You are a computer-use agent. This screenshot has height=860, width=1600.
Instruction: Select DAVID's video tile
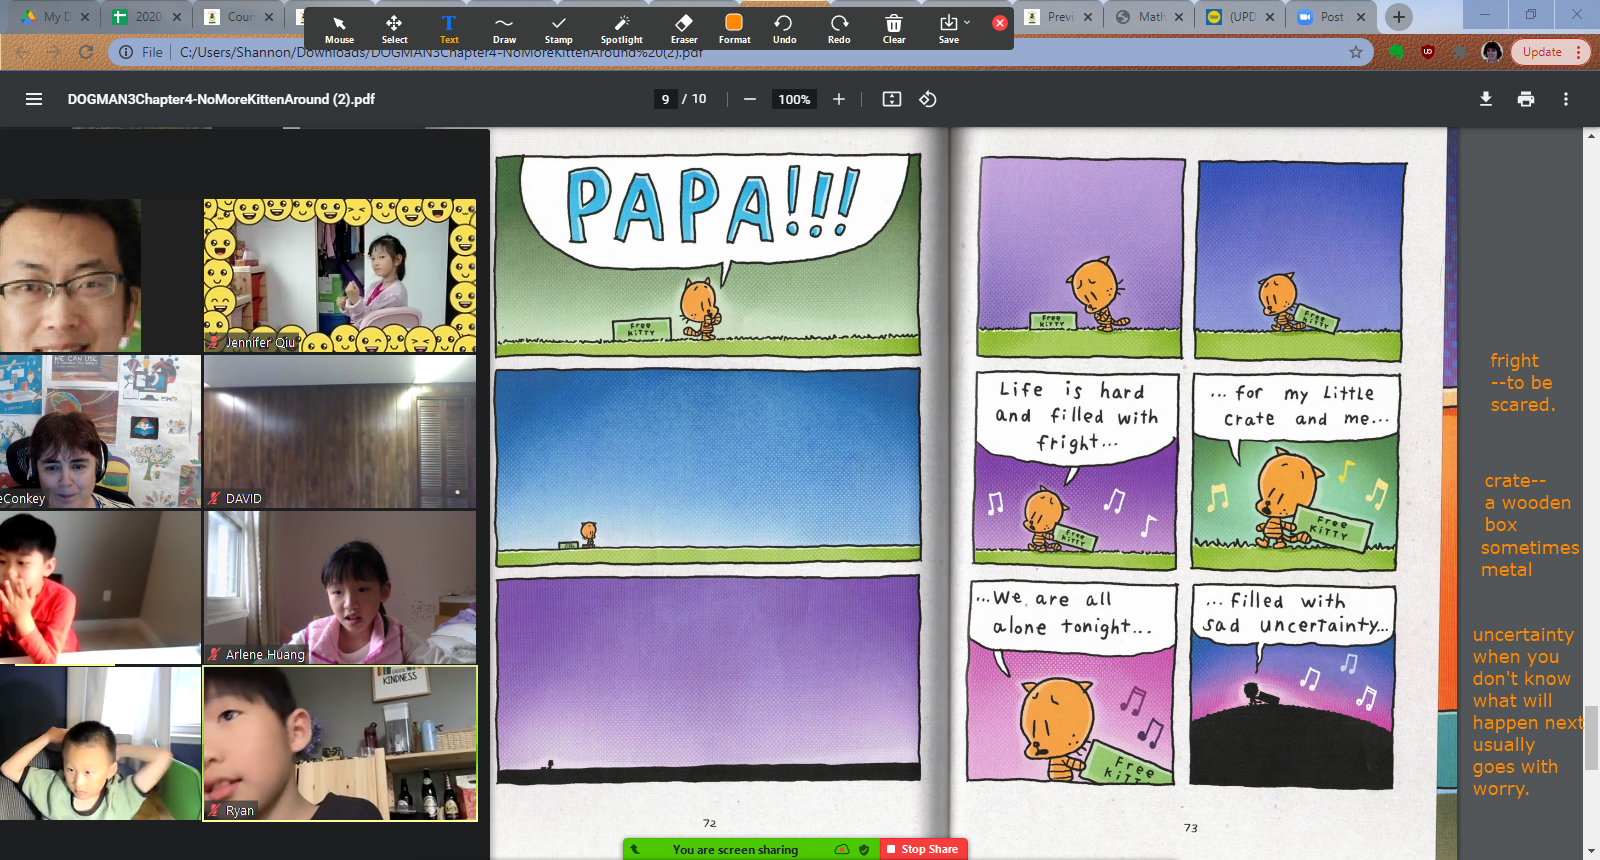point(340,431)
